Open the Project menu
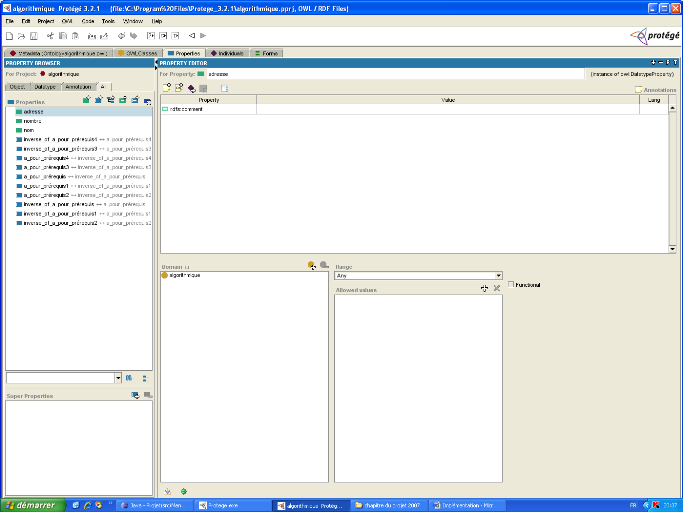683x512 pixels. pos(45,20)
